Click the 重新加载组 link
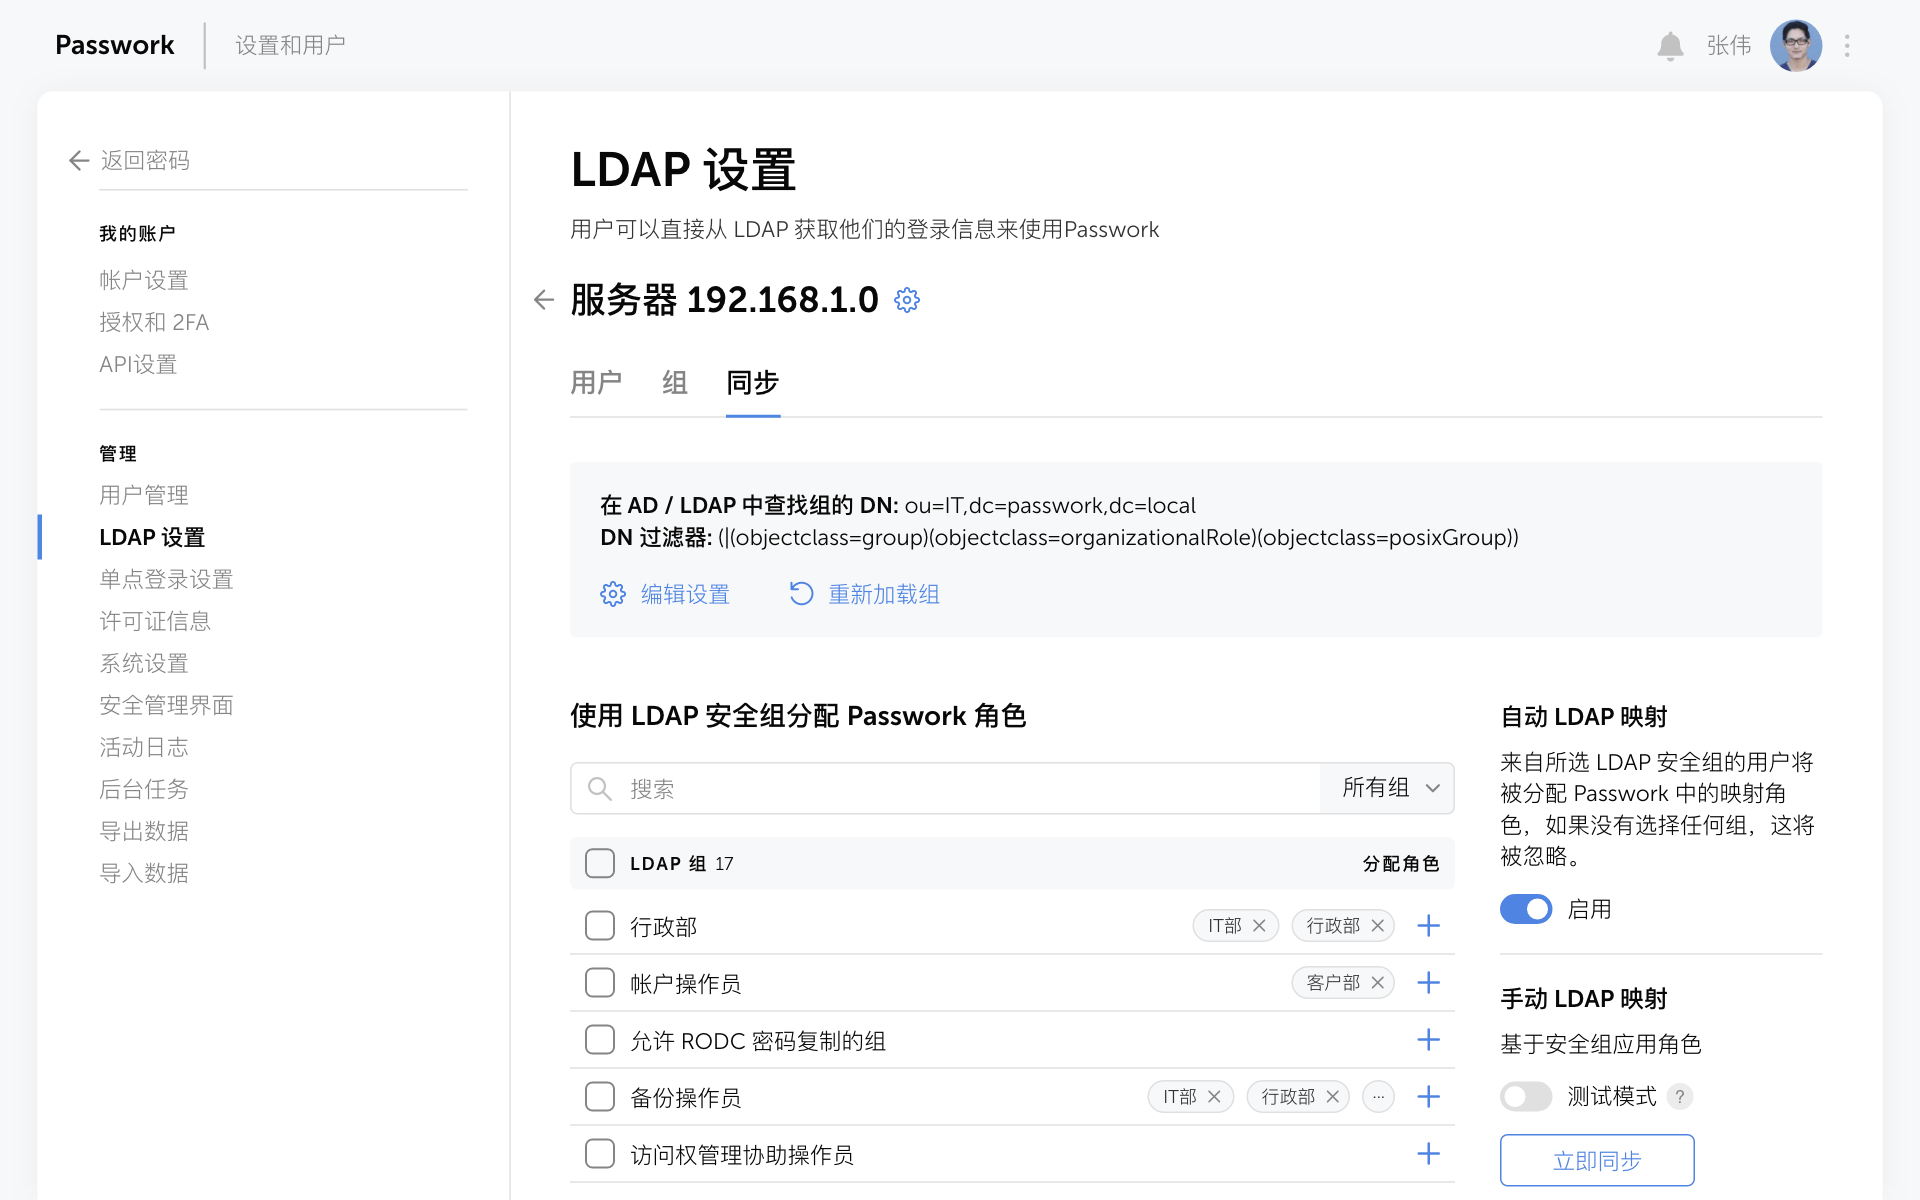The image size is (1920, 1200). click(884, 595)
